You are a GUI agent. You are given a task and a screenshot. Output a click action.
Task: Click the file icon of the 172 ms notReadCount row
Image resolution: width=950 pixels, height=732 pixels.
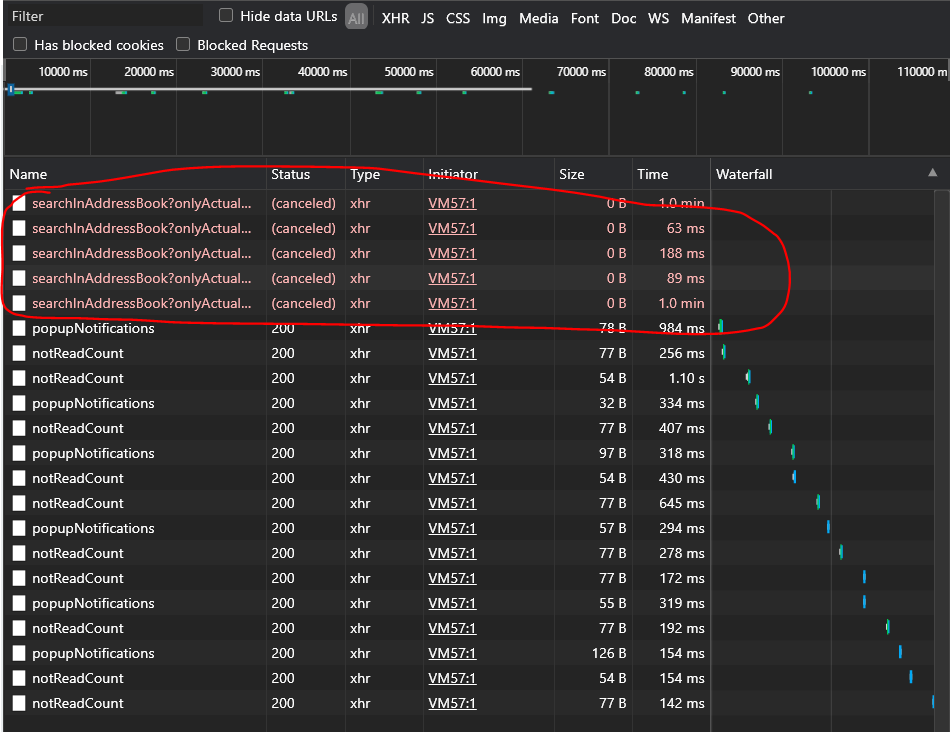pos(19,578)
